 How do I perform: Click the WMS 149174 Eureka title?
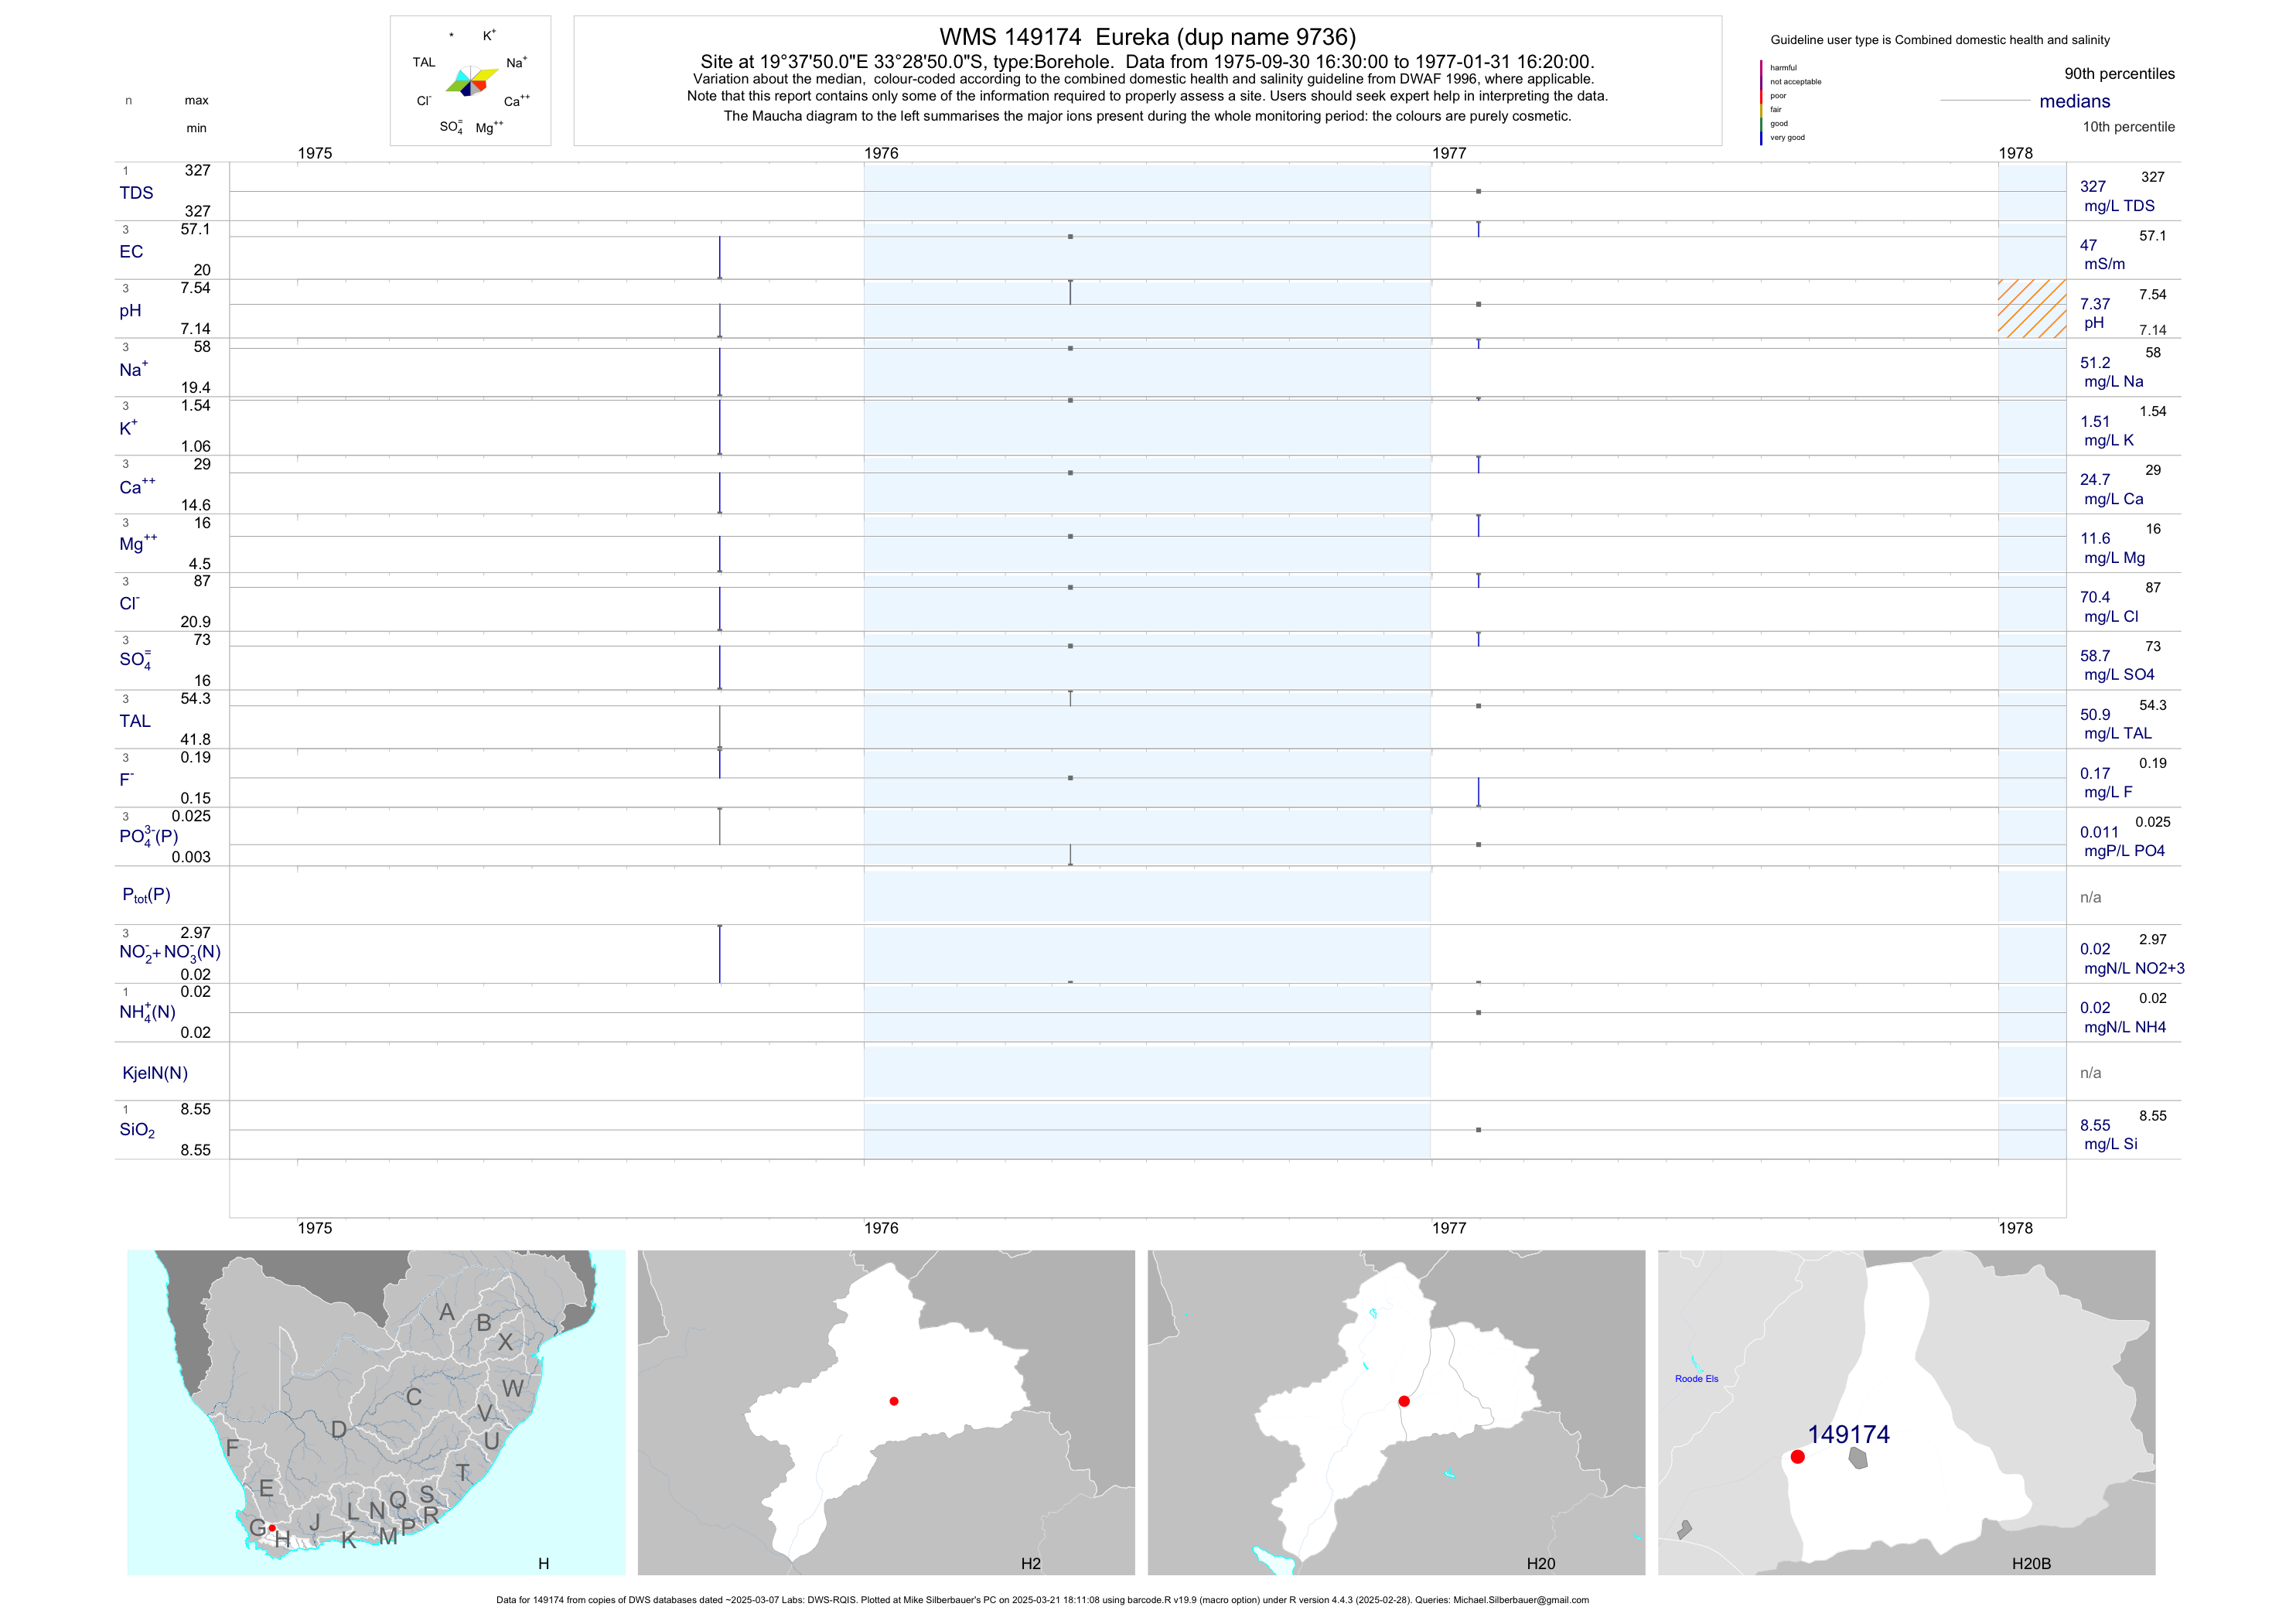pos(1147,37)
